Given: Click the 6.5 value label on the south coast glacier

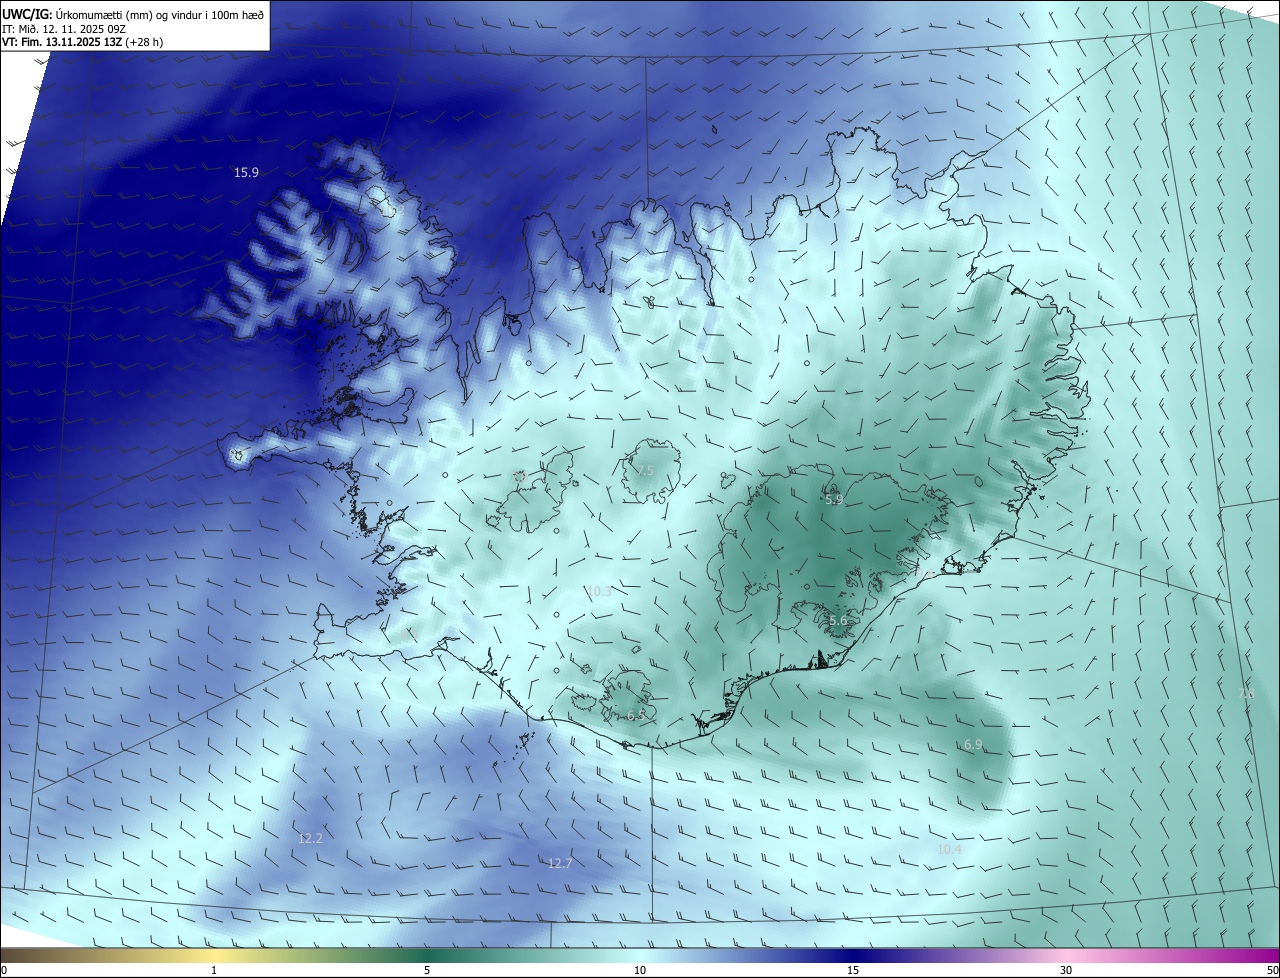Looking at the screenshot, I should click(637, 715).
